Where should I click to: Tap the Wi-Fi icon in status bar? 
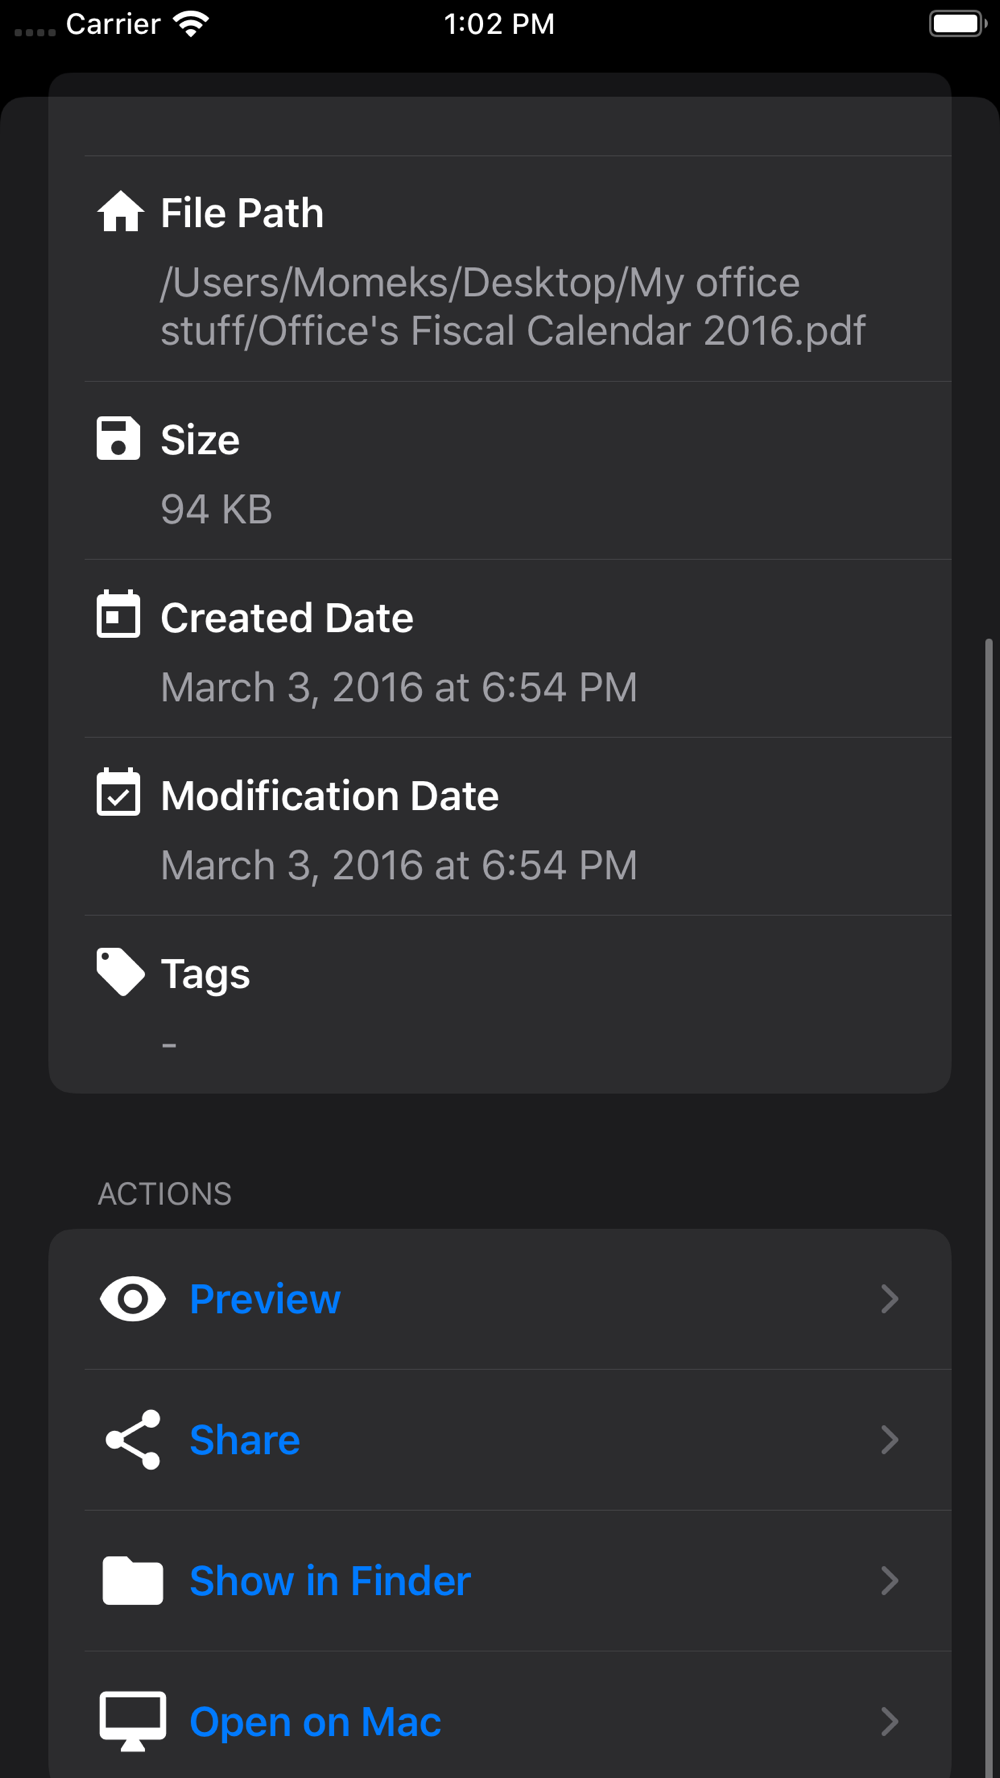coord(190,24)
